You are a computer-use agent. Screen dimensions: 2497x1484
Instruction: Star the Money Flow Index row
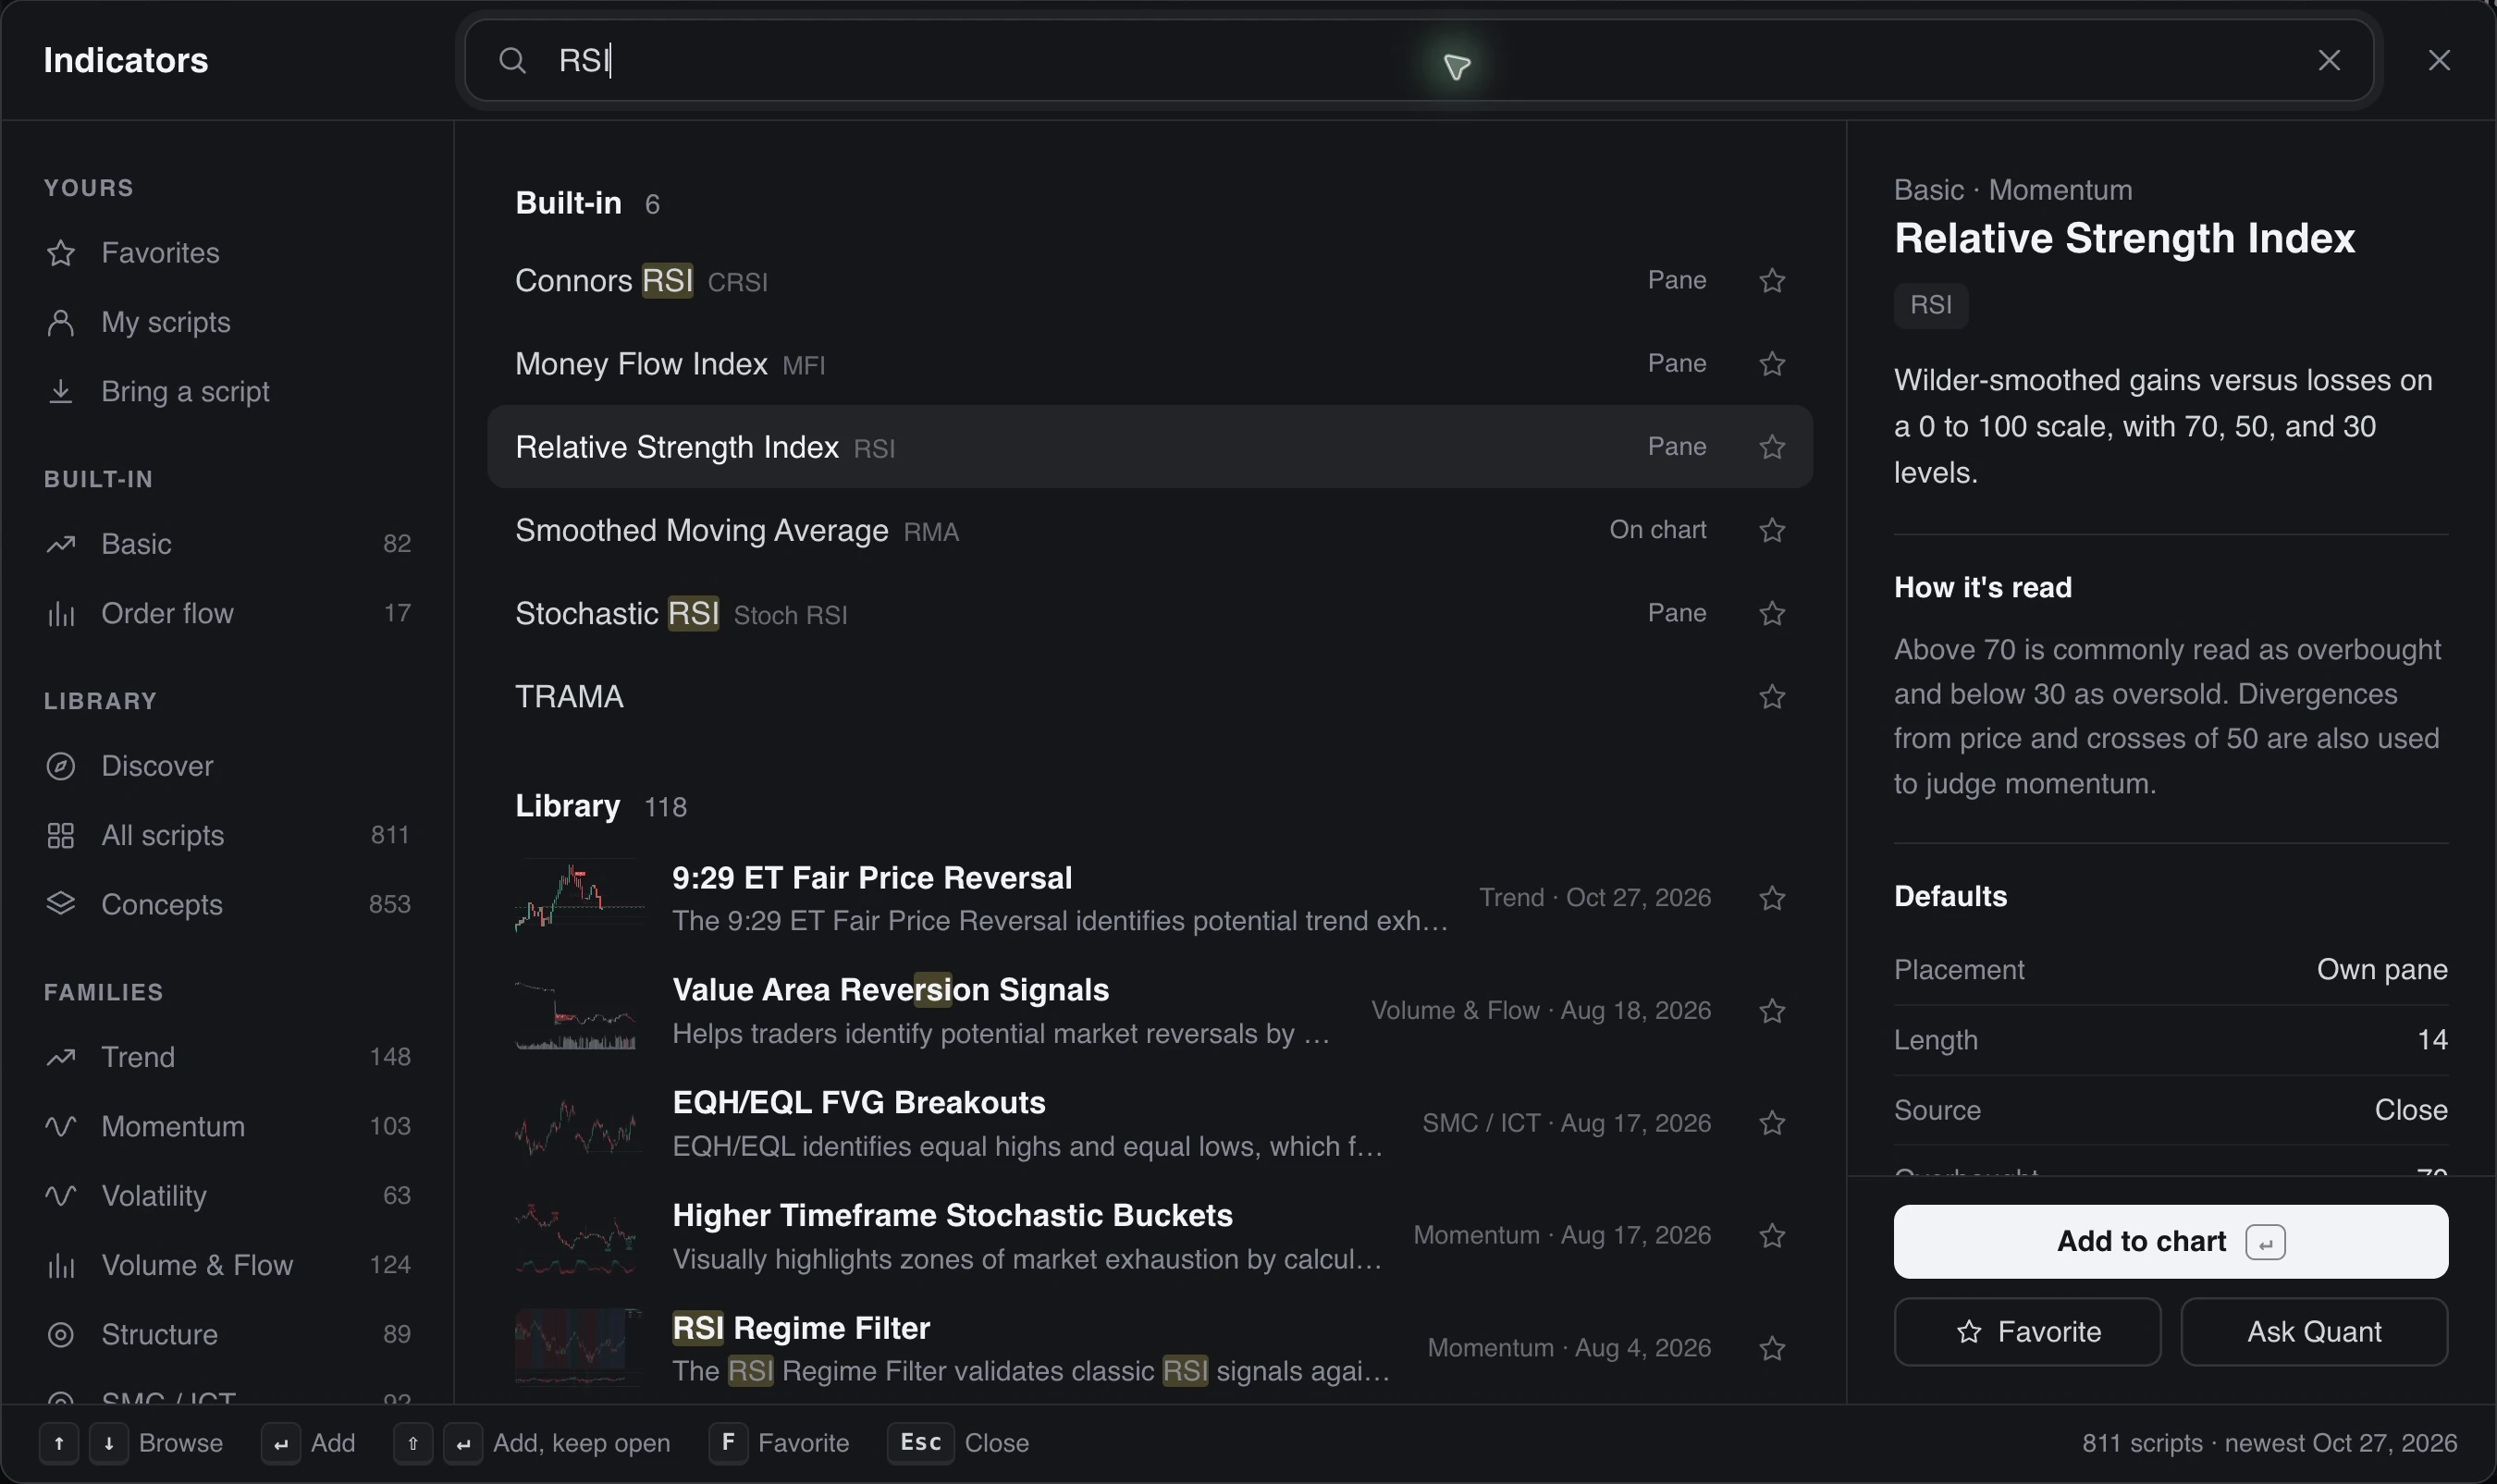coord(1772,363)
